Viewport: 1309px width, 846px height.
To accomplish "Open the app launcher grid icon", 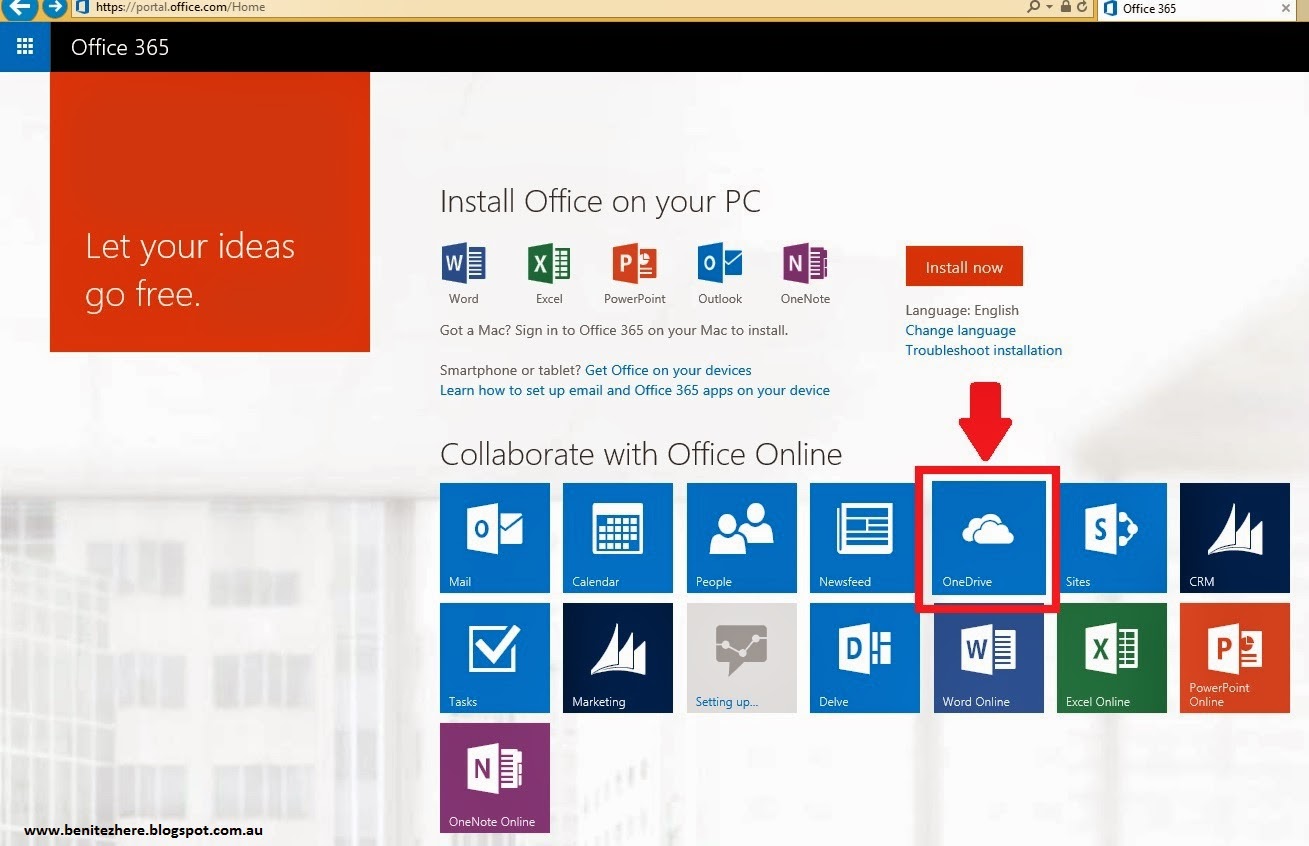I will 25,47.
